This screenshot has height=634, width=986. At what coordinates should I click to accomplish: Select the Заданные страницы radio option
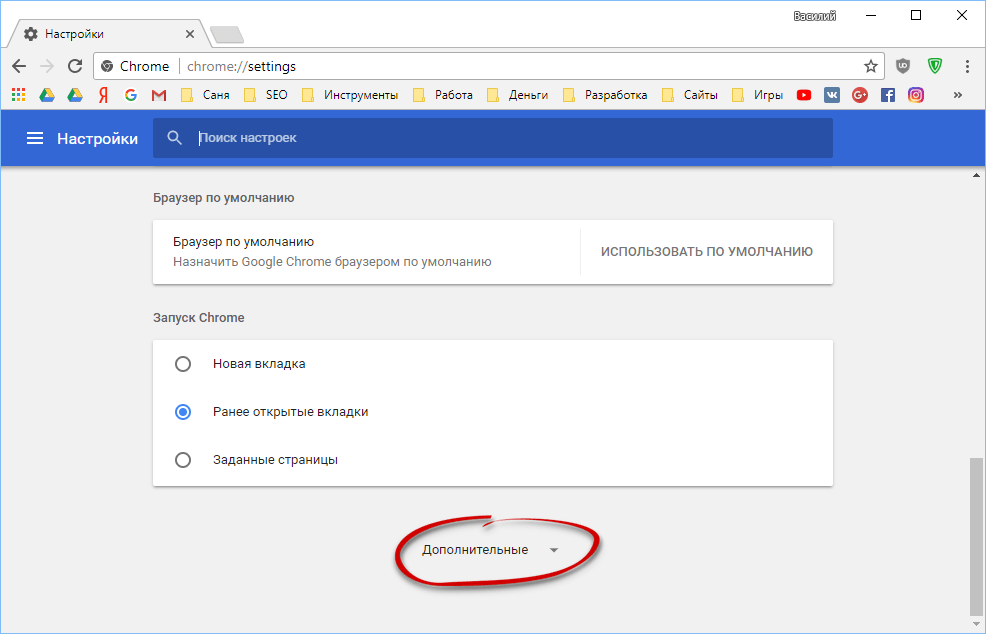coord(183,460)
